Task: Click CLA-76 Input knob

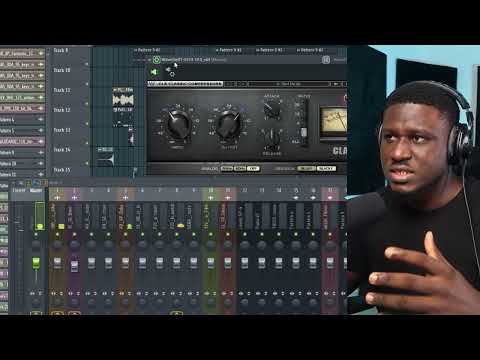Action: pyautogui.click(x=178, y=124)
